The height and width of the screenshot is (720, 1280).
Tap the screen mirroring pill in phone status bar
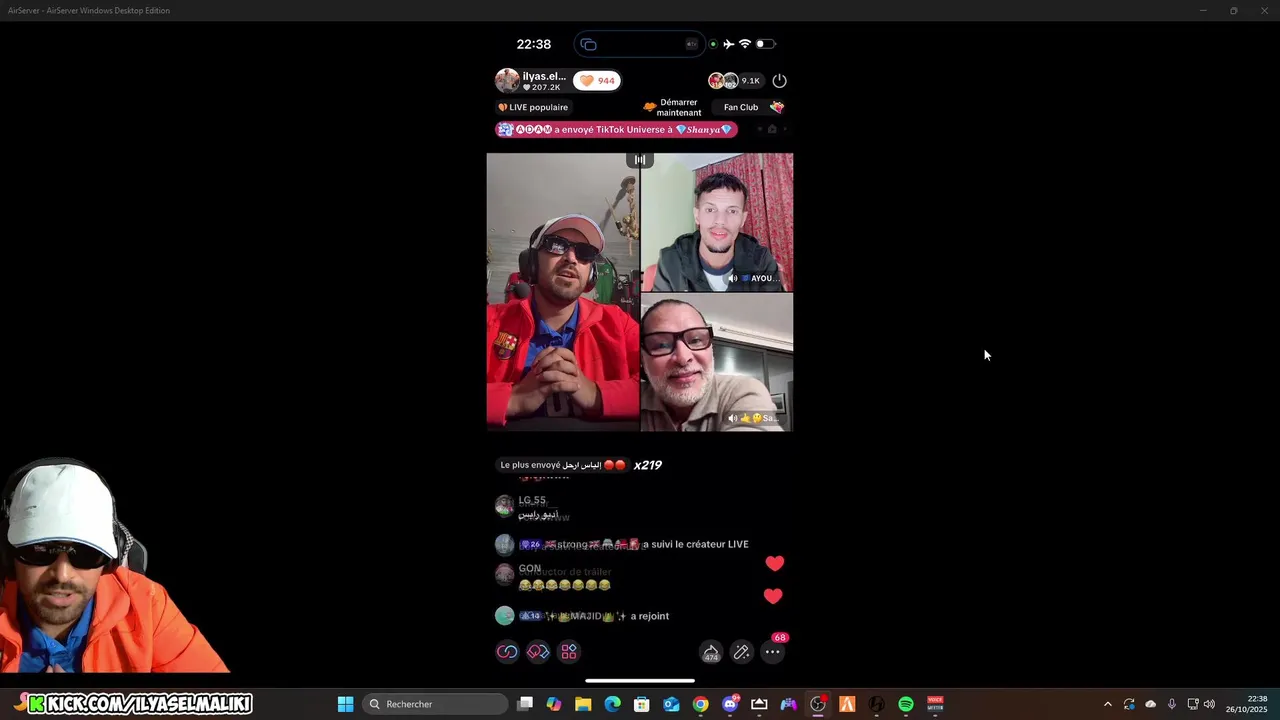[640, 44]
